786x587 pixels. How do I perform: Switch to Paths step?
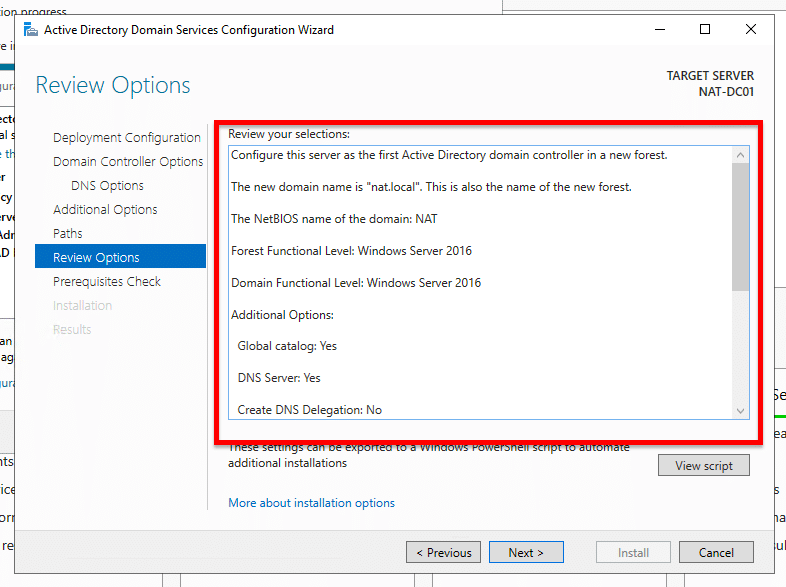[x=68, y=234]
